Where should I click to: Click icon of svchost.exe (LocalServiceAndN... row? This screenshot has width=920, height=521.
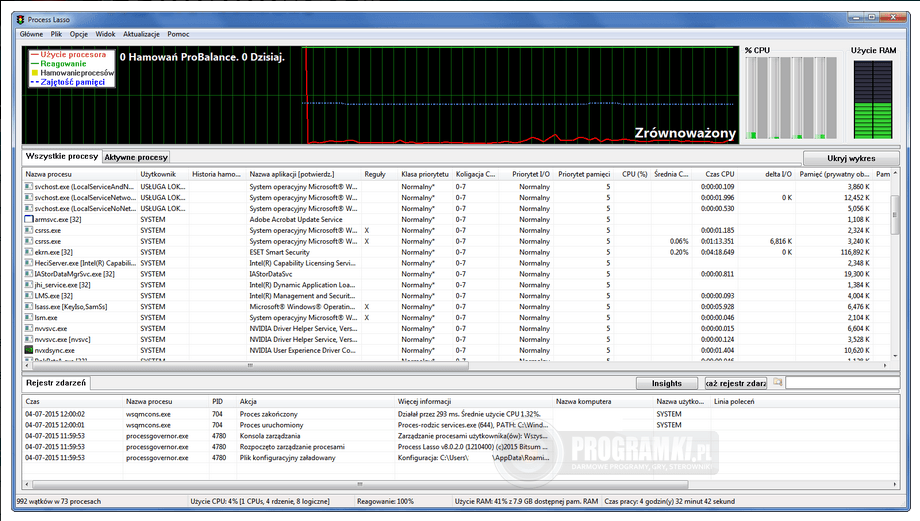tap(28, 187)
